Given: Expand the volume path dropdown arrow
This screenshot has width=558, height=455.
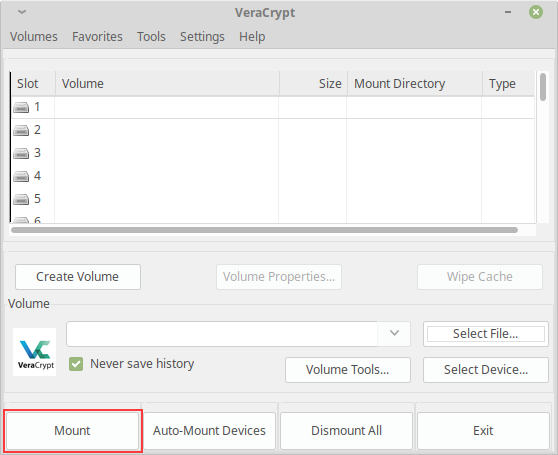Looking at the screenshot, I should 394,333.
